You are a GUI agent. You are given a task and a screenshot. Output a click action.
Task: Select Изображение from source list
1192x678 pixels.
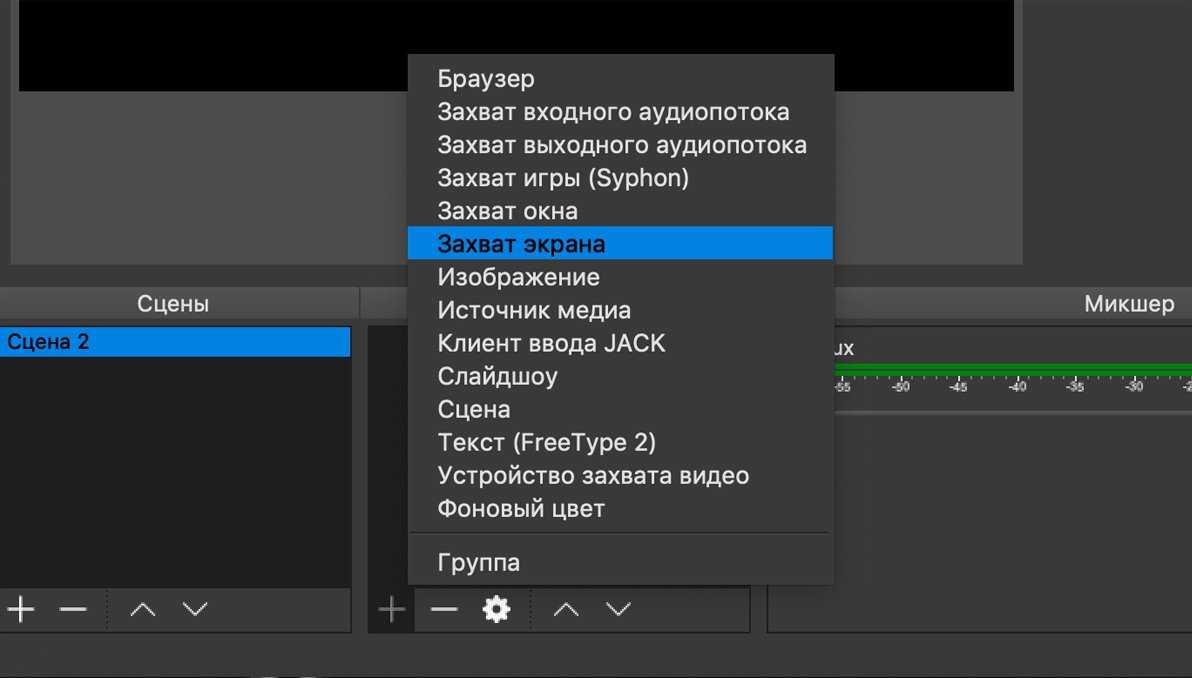(x=518, y=277)
